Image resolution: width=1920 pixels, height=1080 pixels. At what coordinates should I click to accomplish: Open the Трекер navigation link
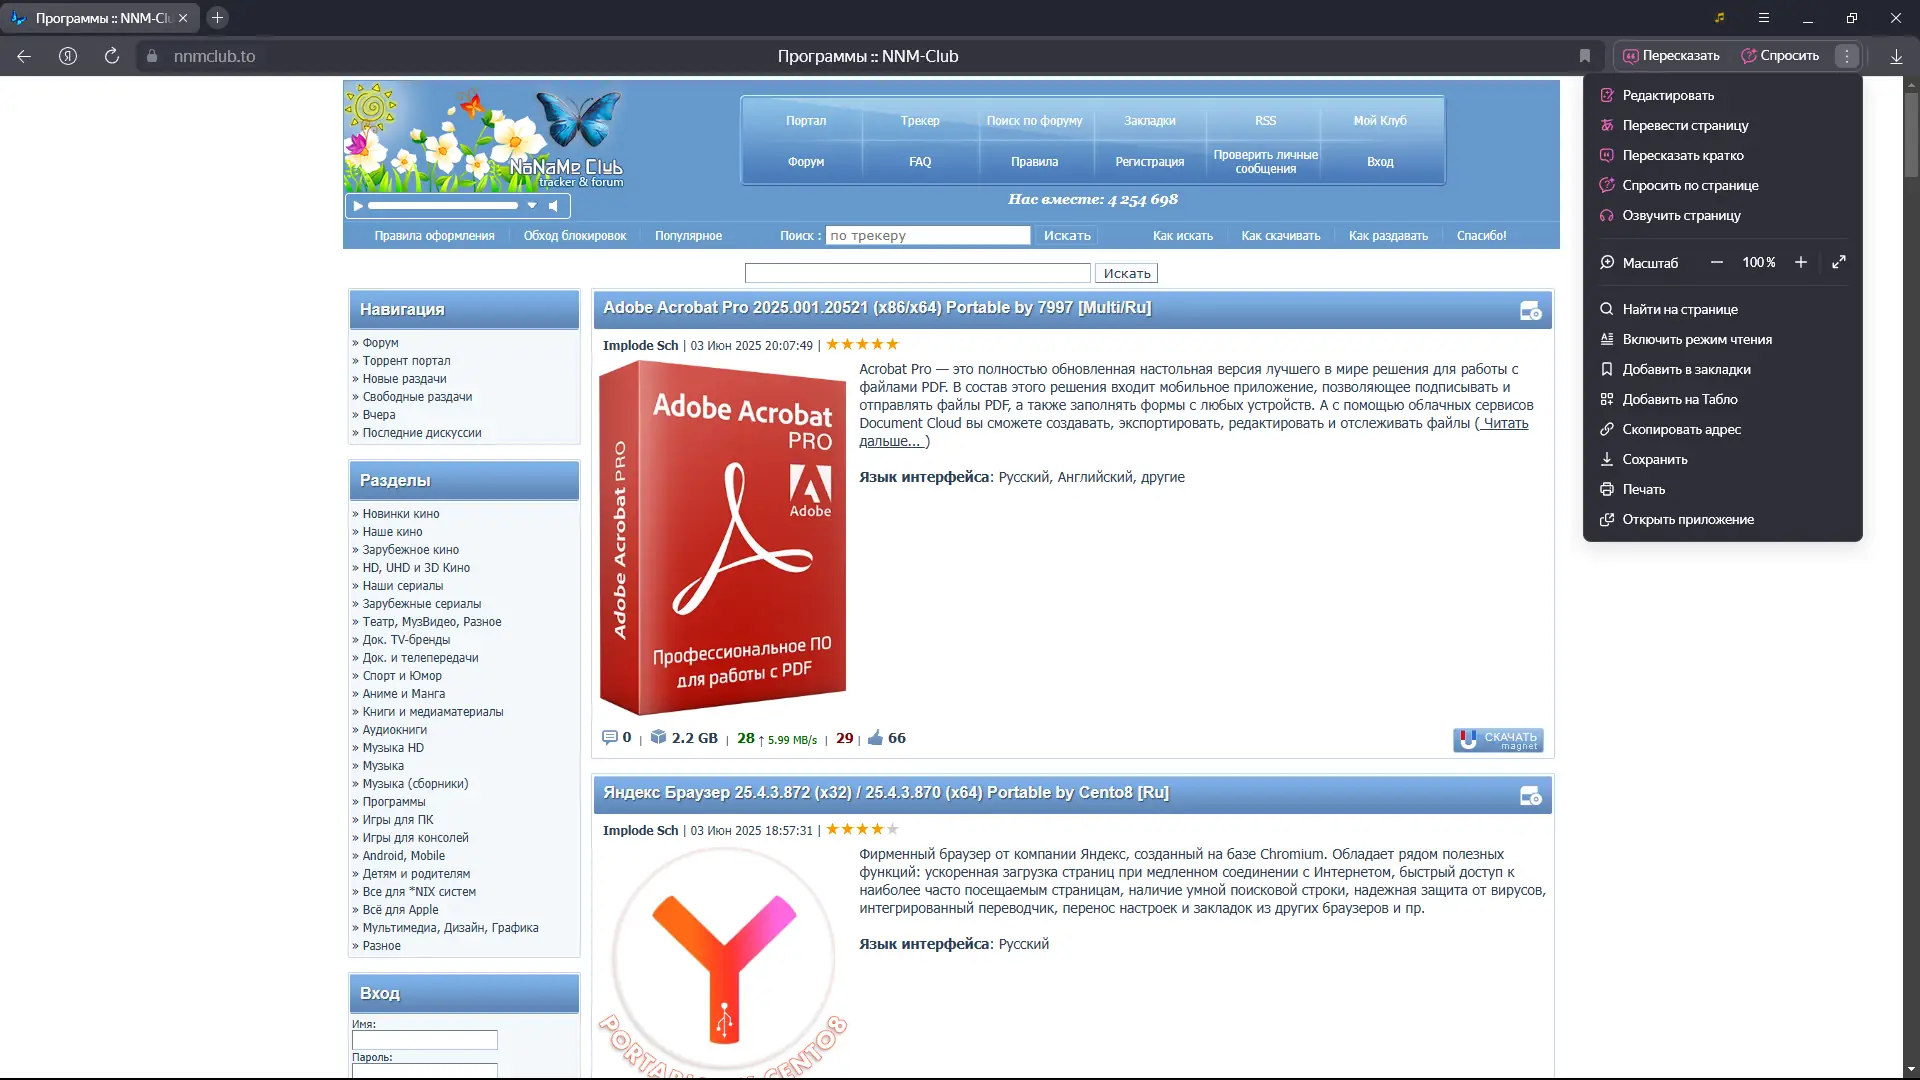[x=919, y=121]
